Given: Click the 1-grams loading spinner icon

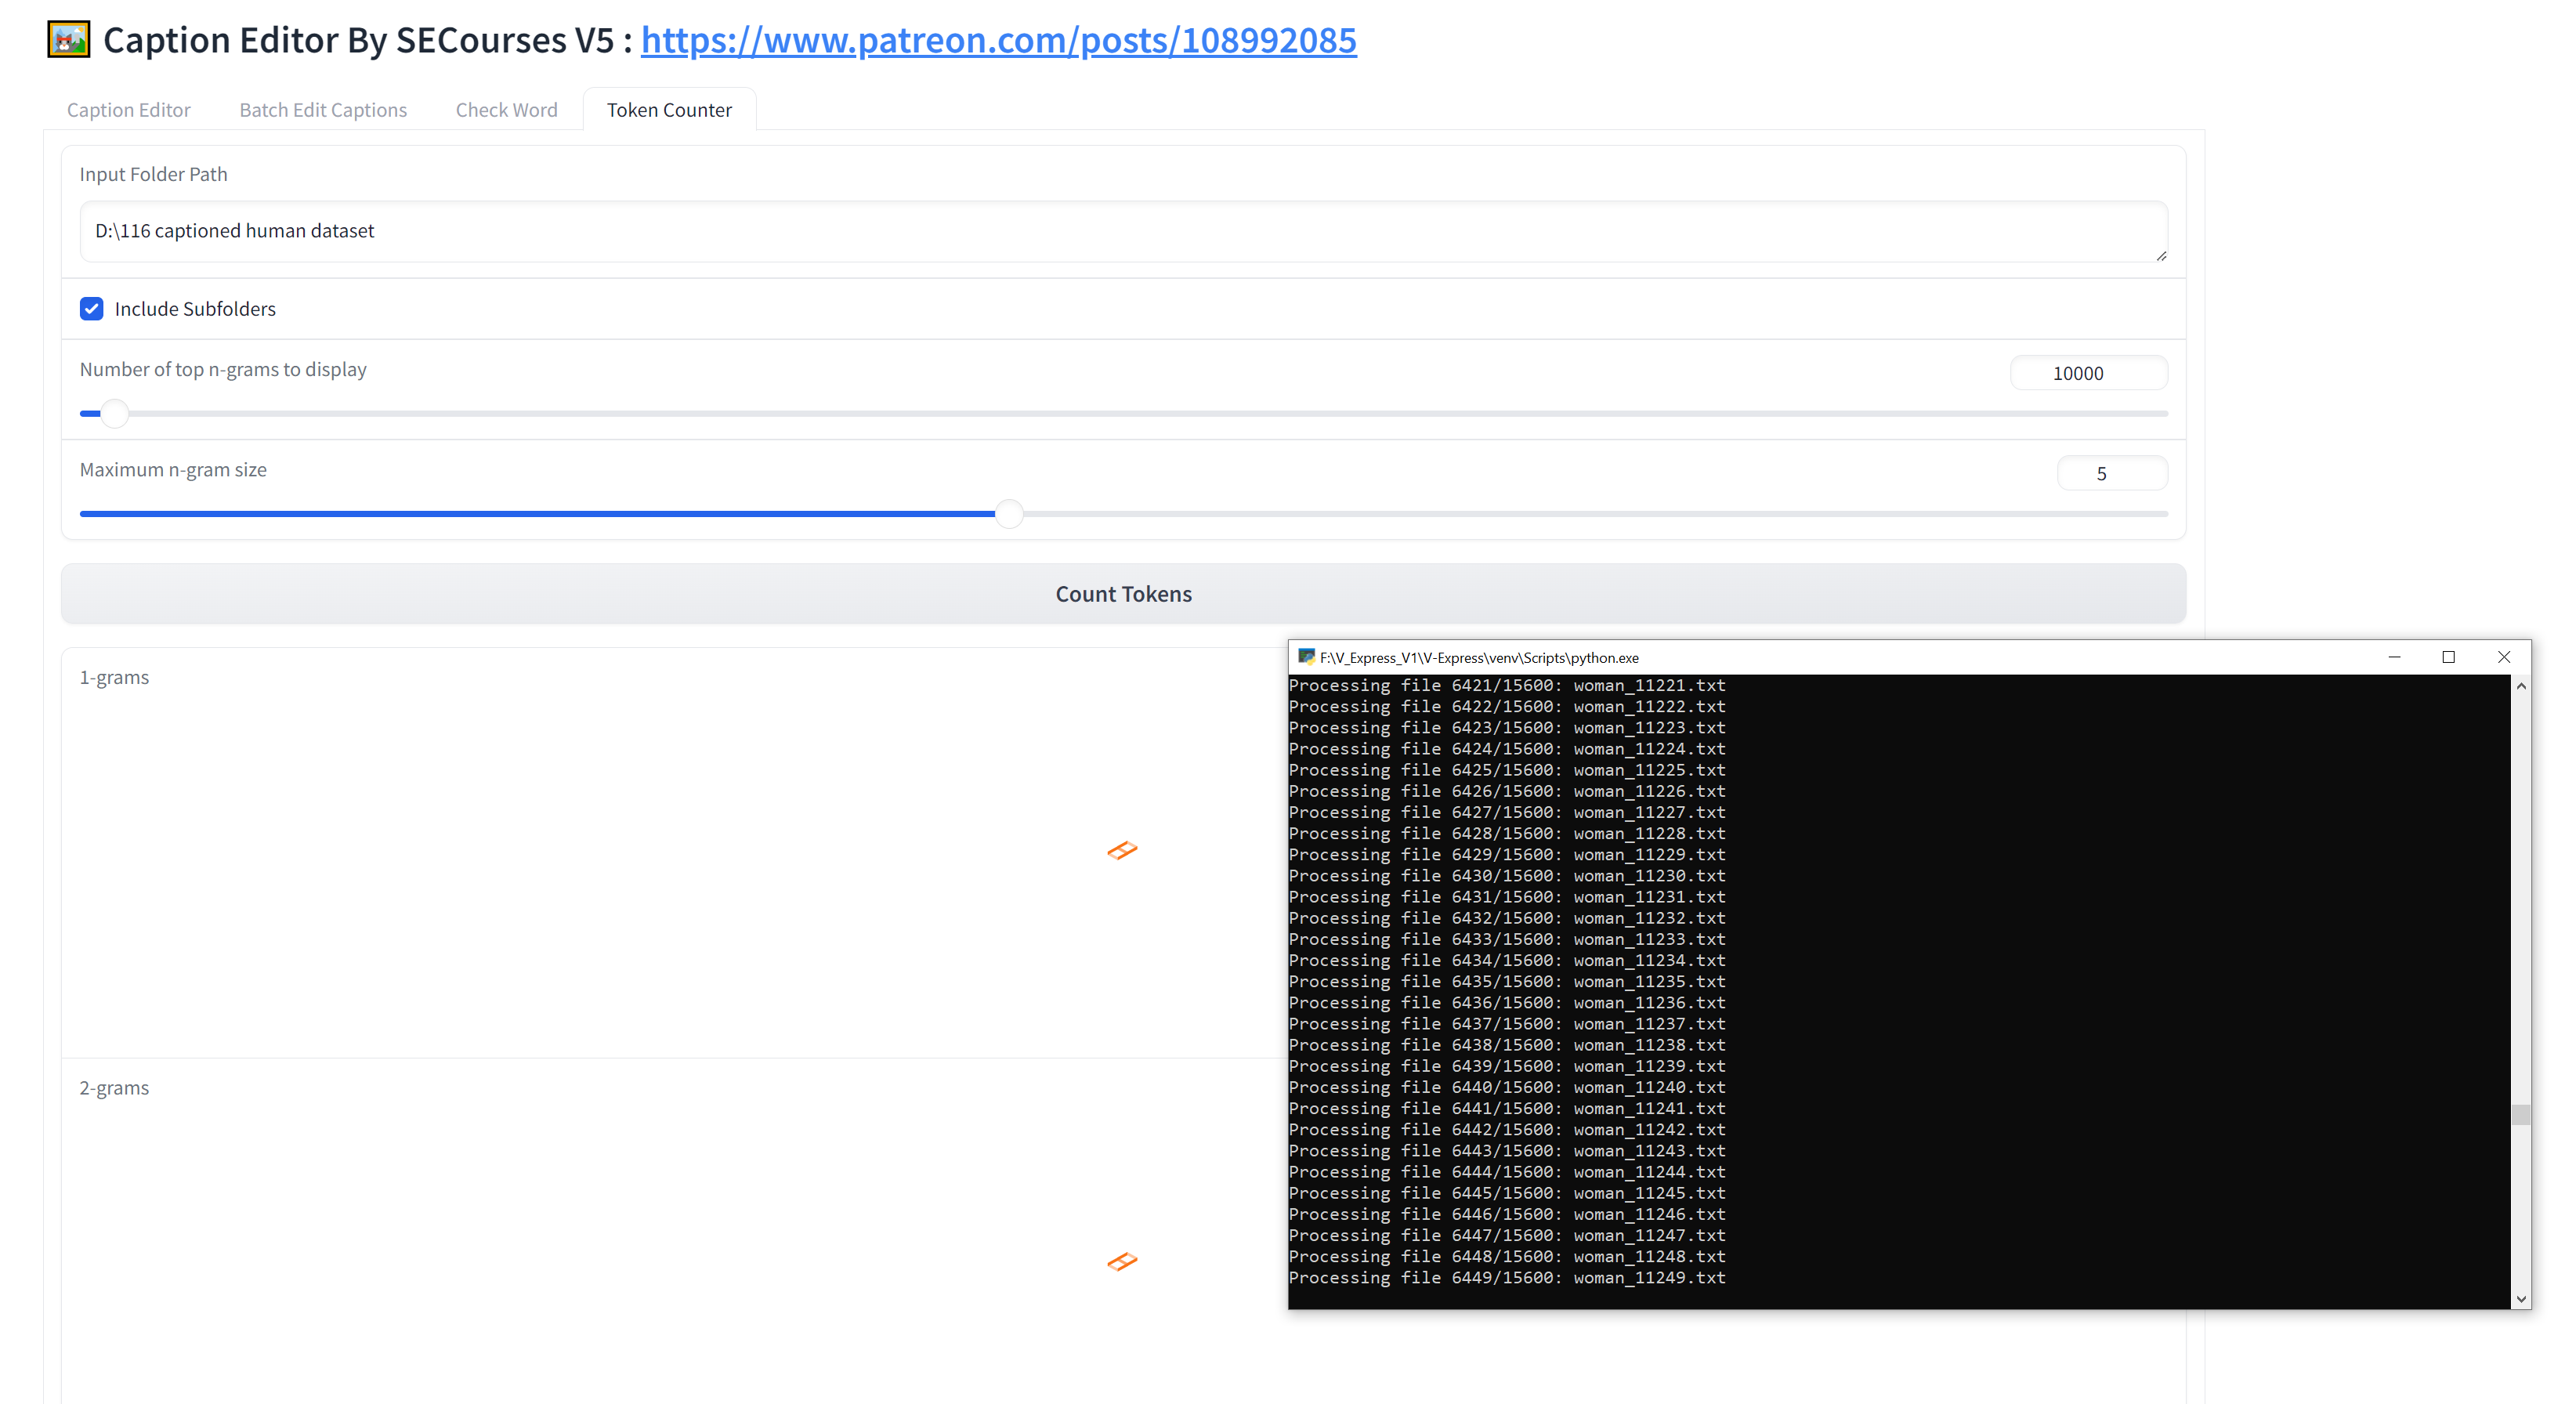Looking at the screenshot, I should pos(1122,850).
